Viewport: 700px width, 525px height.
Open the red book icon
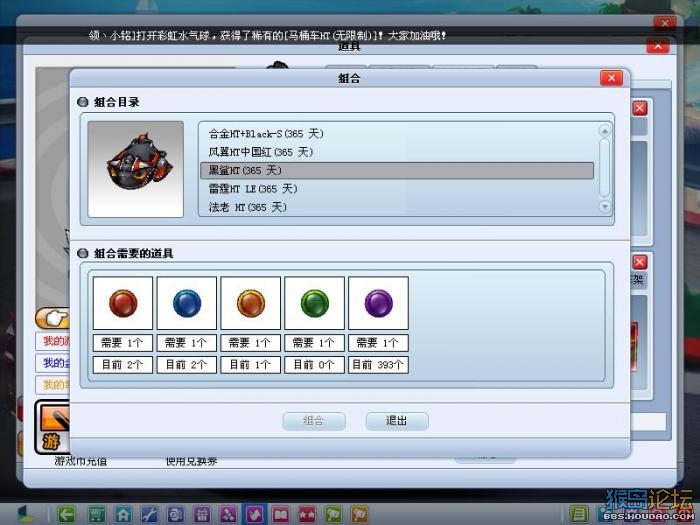[280, 514]
